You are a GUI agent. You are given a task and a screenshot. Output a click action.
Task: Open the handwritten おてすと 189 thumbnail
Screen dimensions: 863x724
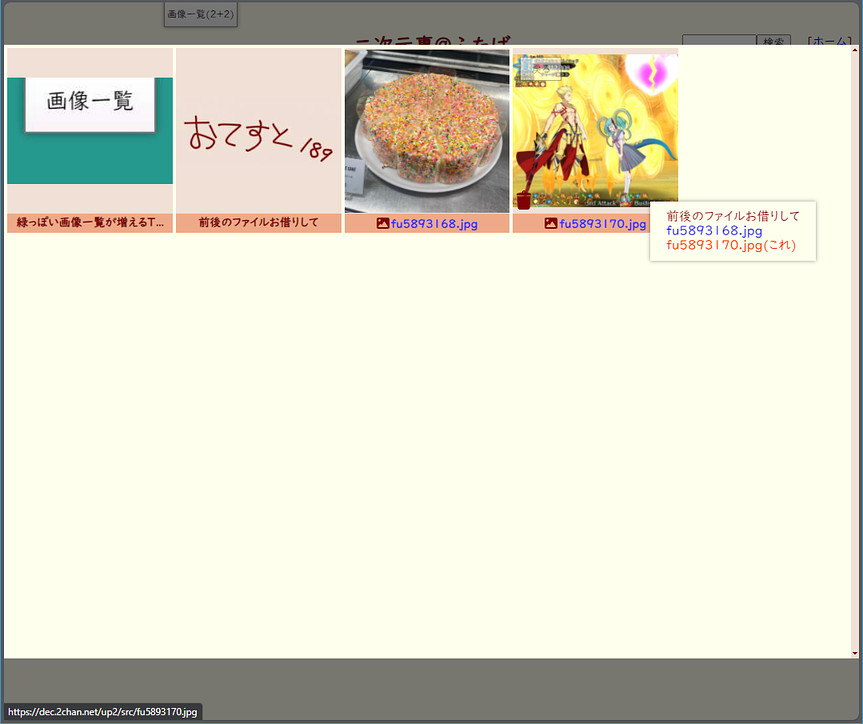[x=259, y=130]
